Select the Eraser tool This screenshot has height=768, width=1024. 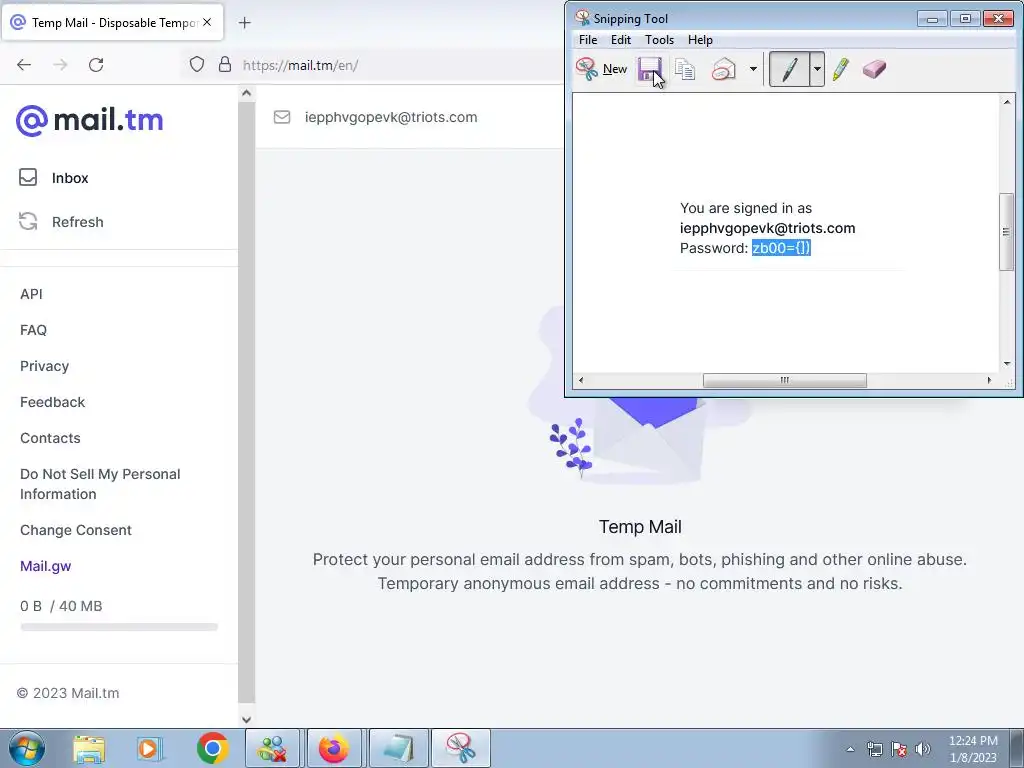[x=874, y=69]
